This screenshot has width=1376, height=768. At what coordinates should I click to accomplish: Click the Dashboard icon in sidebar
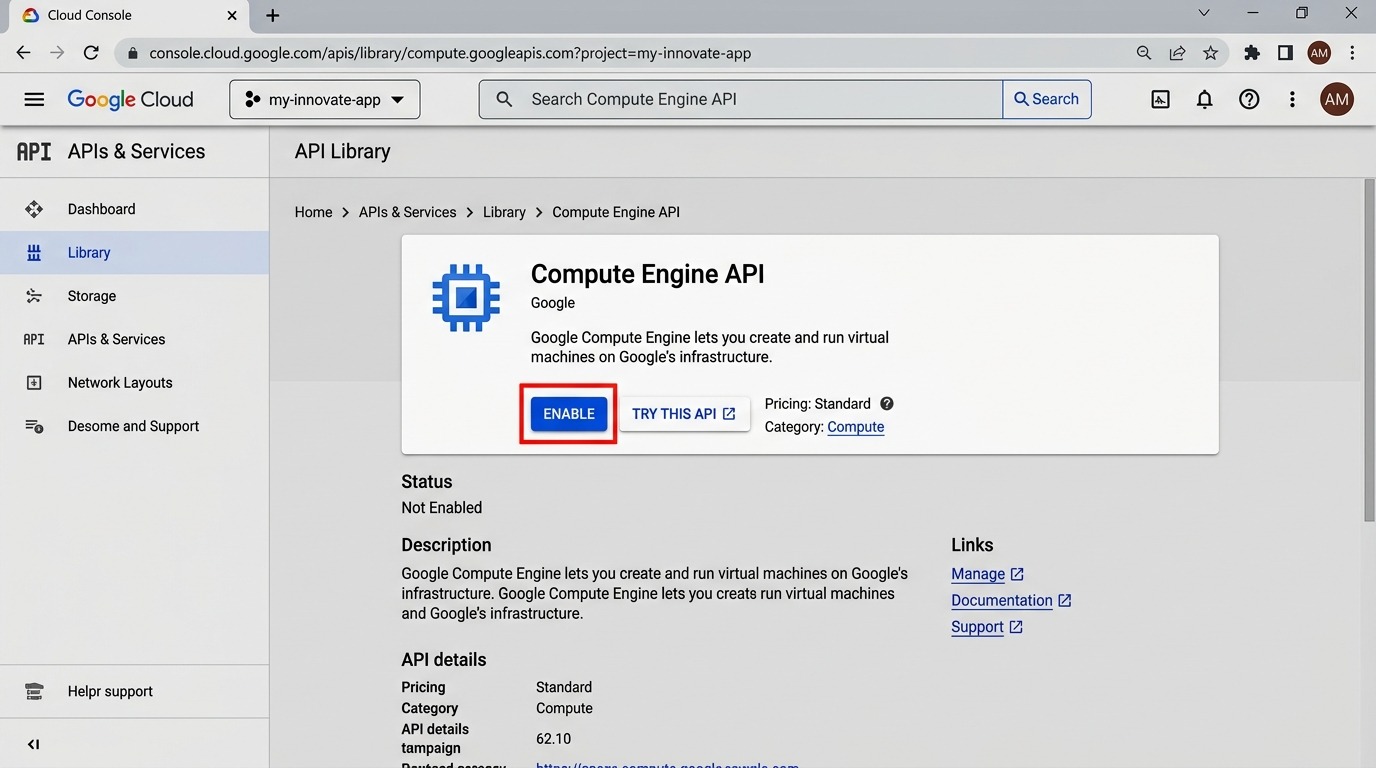(x=34, y=209)
